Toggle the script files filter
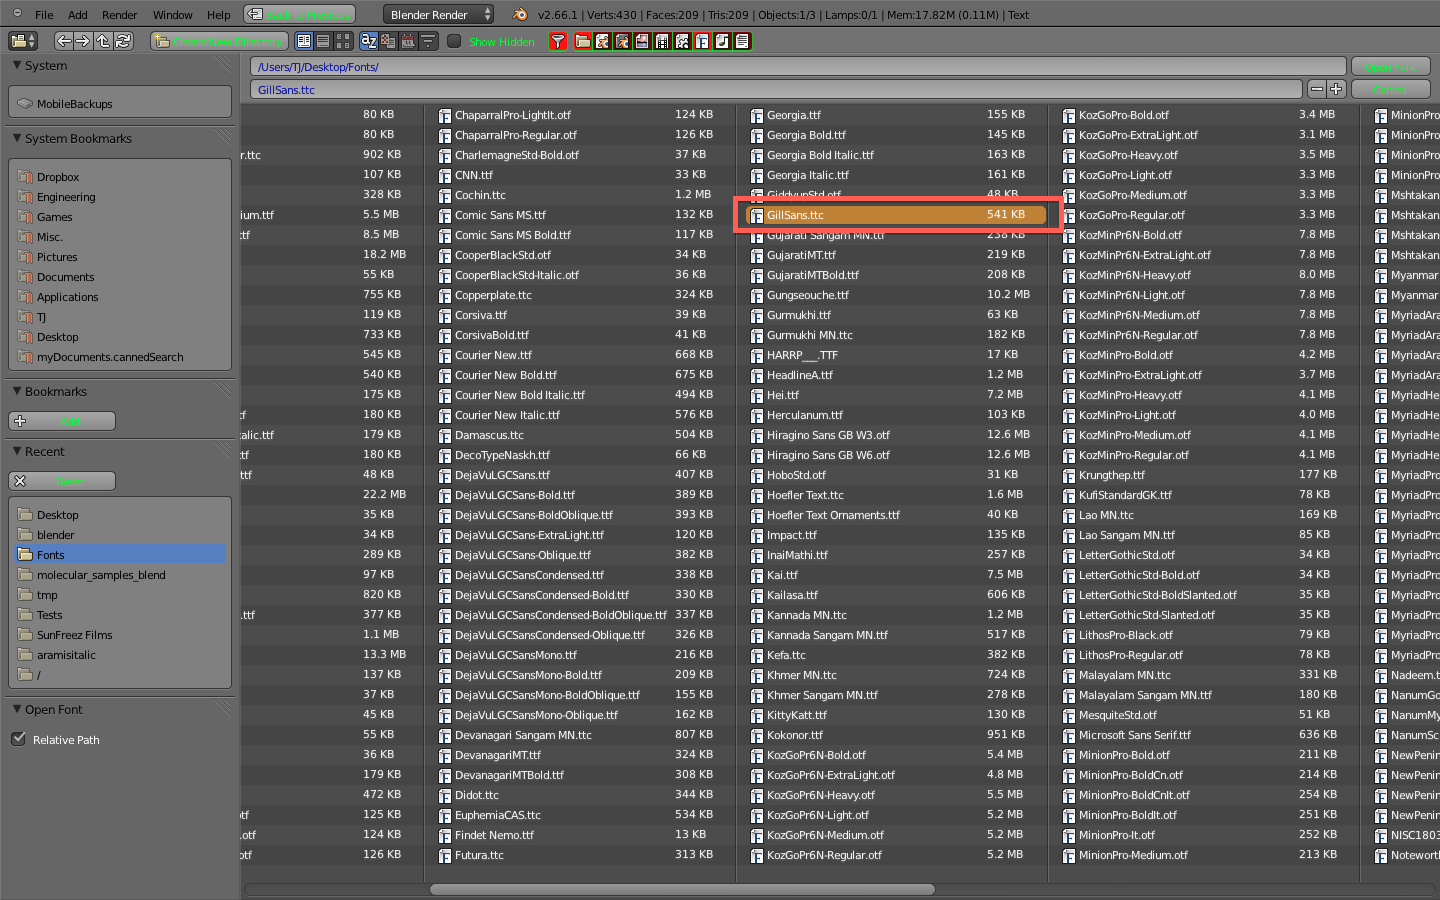Image resolution: width=1440 pixels, height=900 pixels. (x=682, y=41)
